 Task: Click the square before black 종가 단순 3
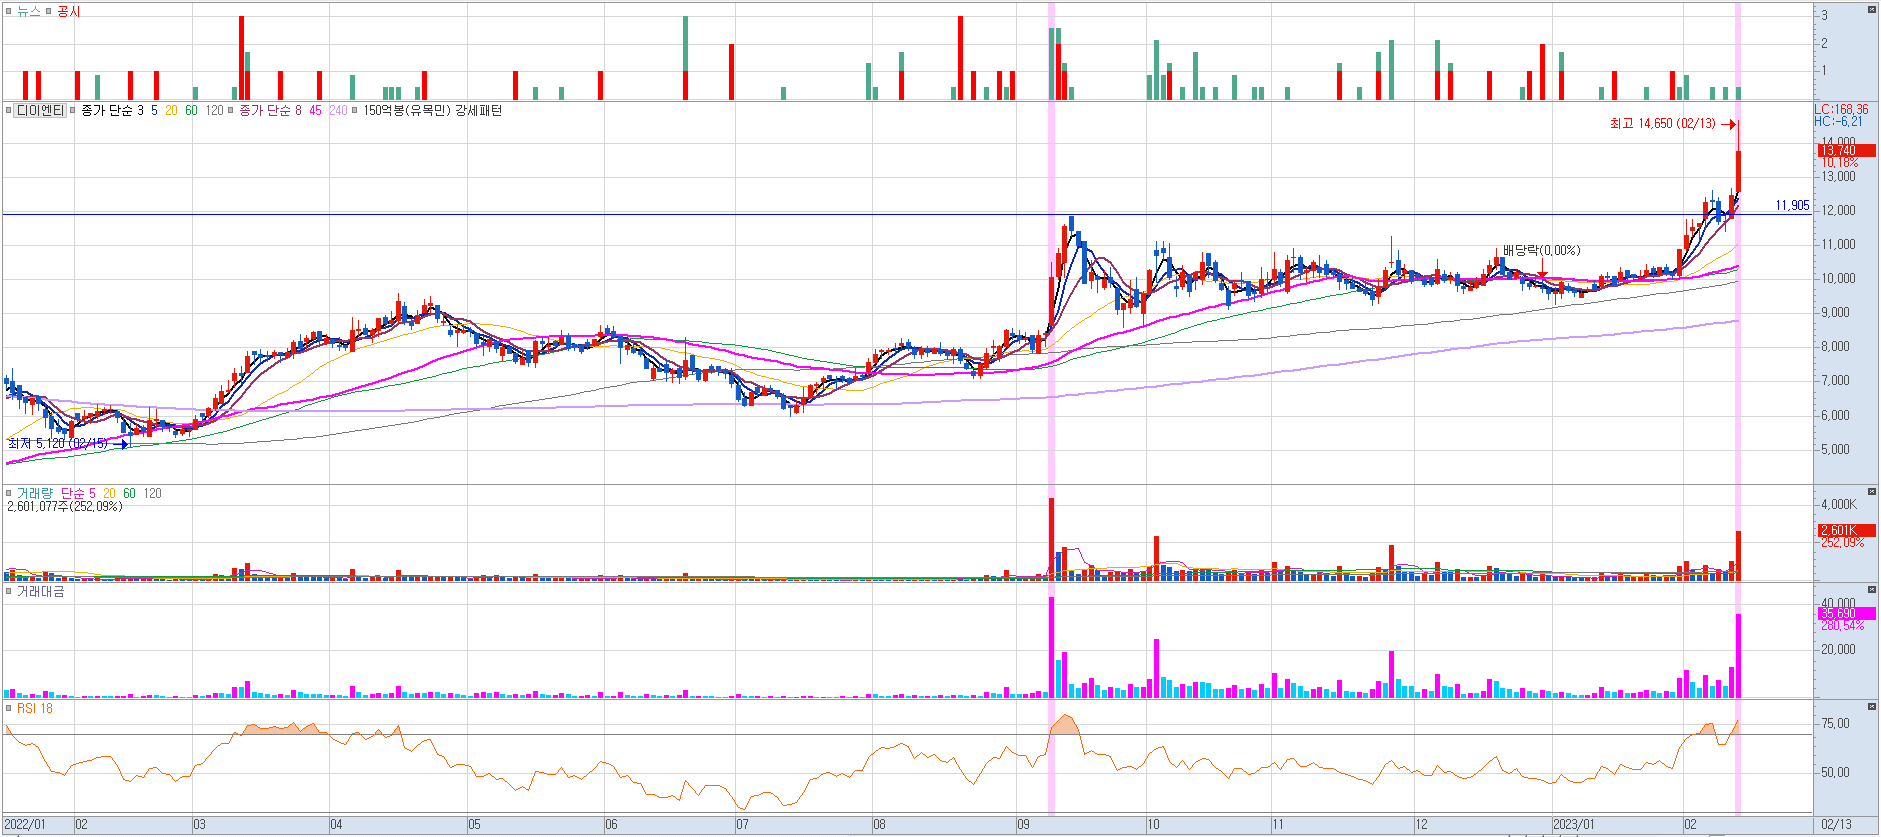point(73,111)
